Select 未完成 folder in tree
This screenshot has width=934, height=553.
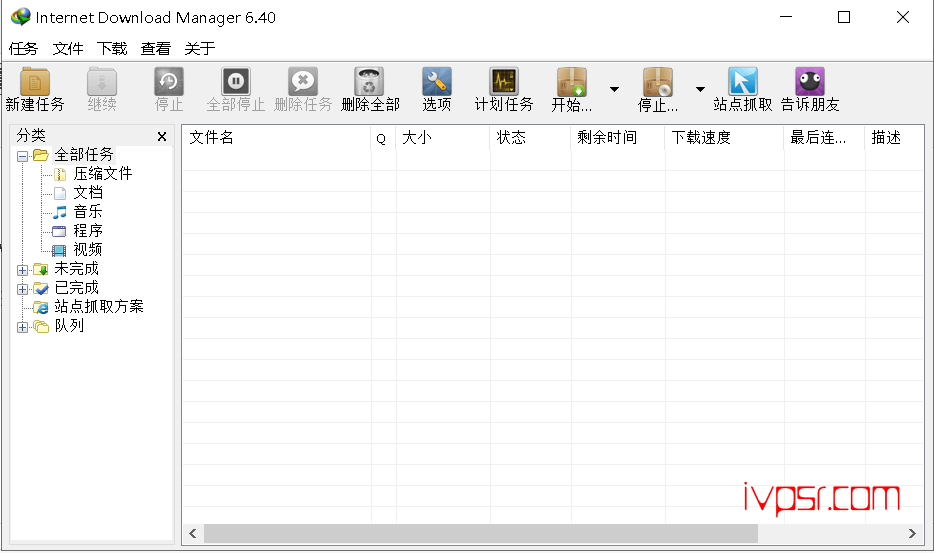(x=76, y=269)
